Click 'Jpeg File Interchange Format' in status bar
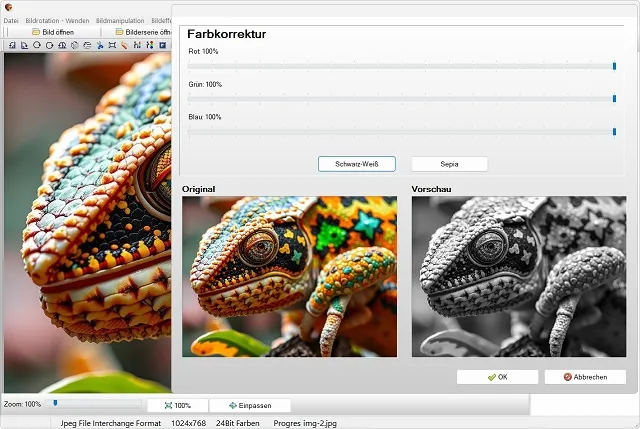Viewport: 640px width, 429px height. pos(111,423)
